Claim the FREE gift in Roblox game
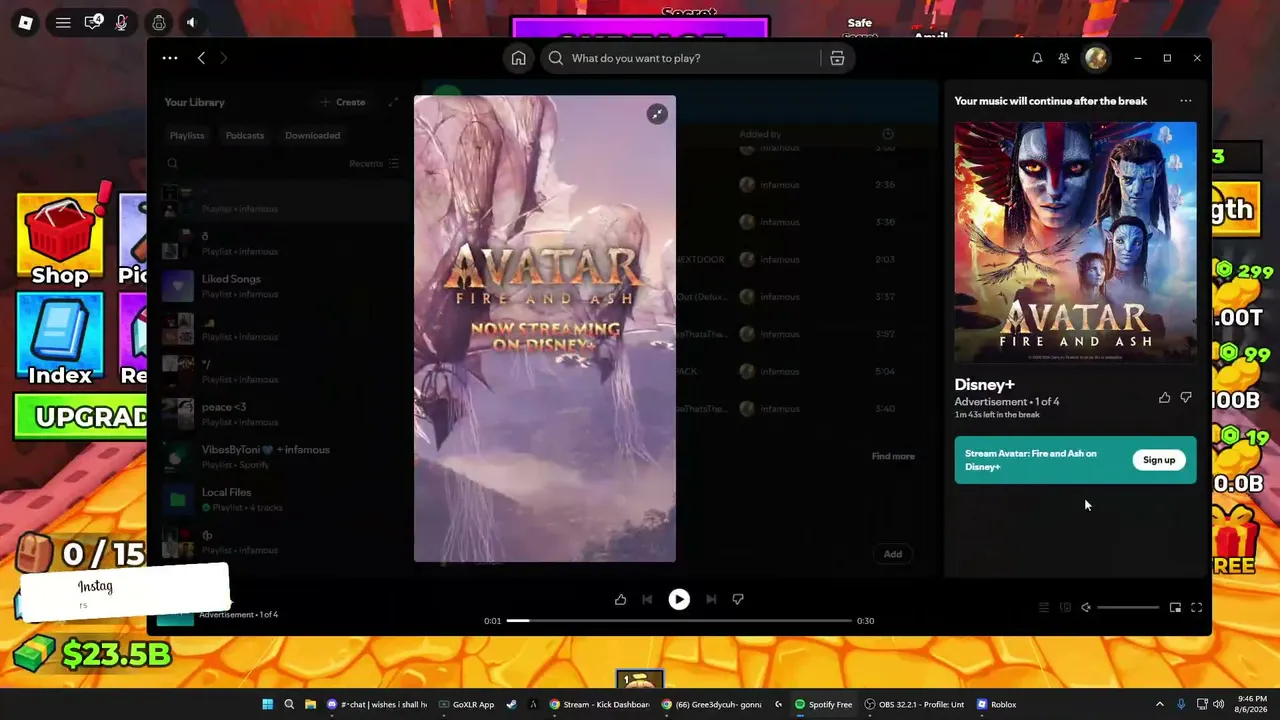Viewport: 1280px width, 720px height. (x=1235, y=540)
